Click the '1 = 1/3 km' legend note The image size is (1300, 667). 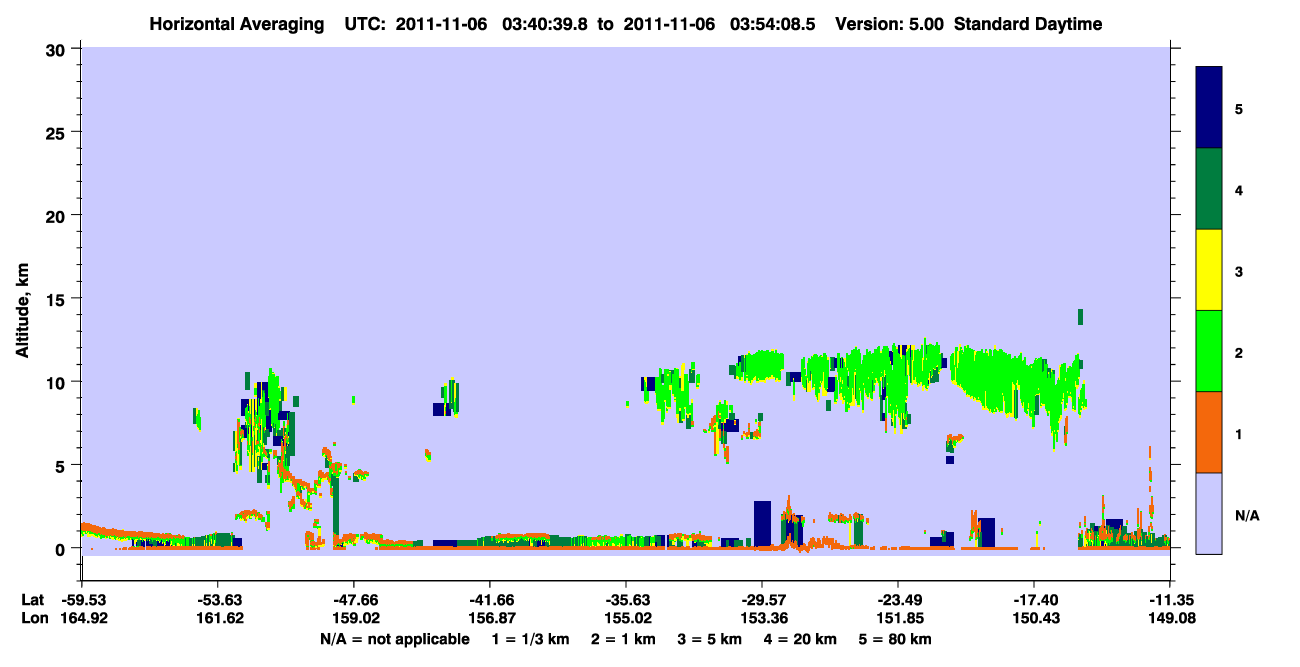pyautogui.click(x=531, y=639)
